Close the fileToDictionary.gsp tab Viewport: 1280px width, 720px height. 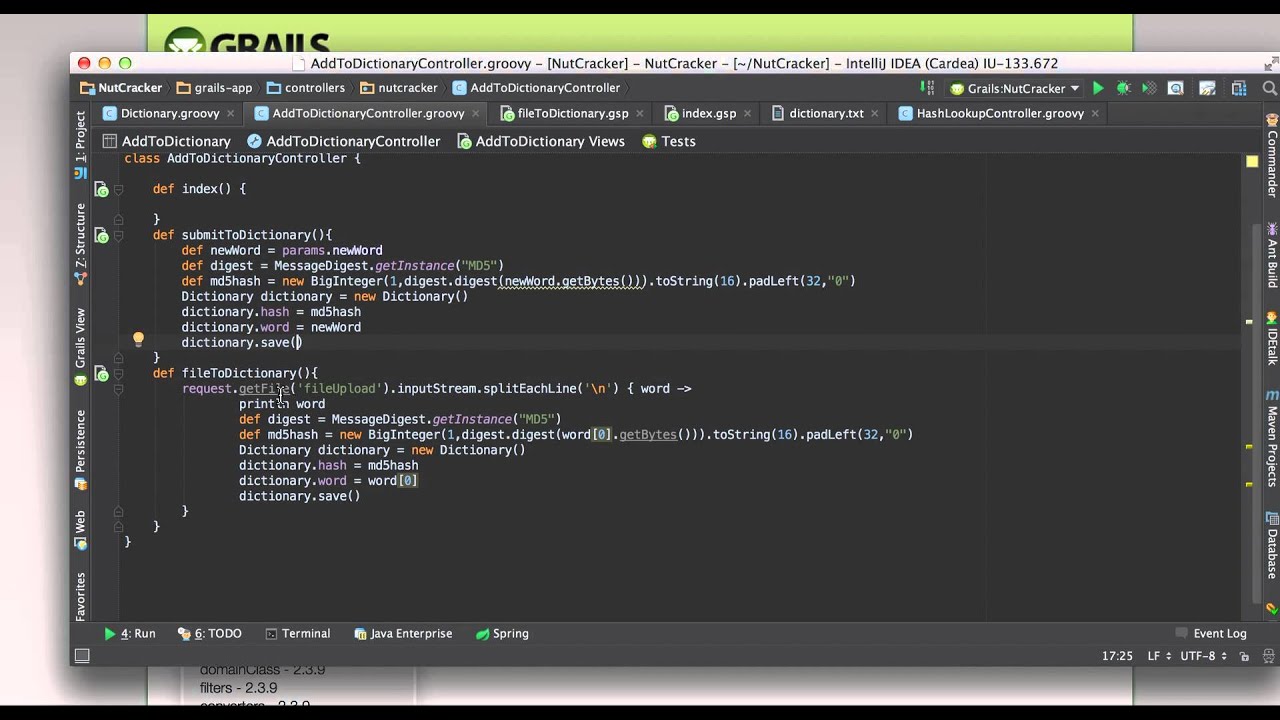pos(639,114)
